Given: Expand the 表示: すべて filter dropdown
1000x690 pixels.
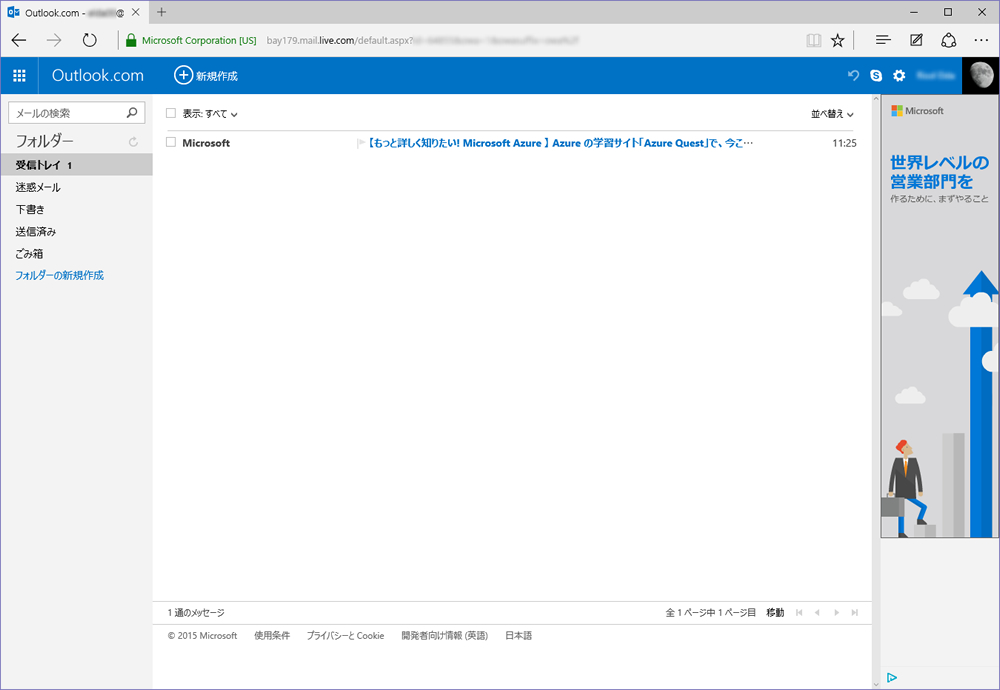Looking at the screenshot, I should [210, 114].
